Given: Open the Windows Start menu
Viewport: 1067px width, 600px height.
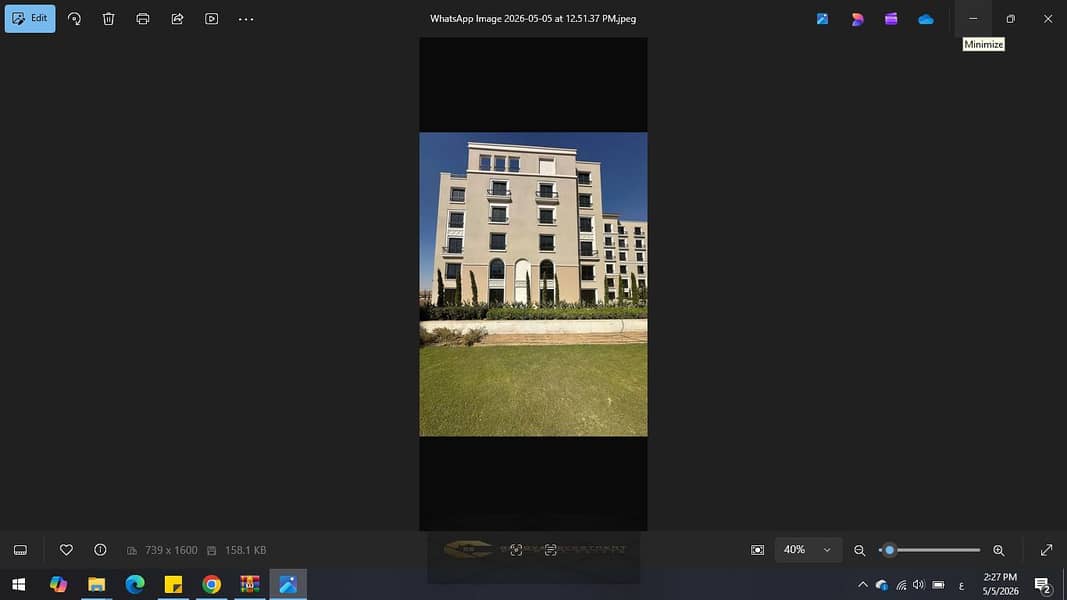Looking at the screenshot, I should (x=19, y=584).
